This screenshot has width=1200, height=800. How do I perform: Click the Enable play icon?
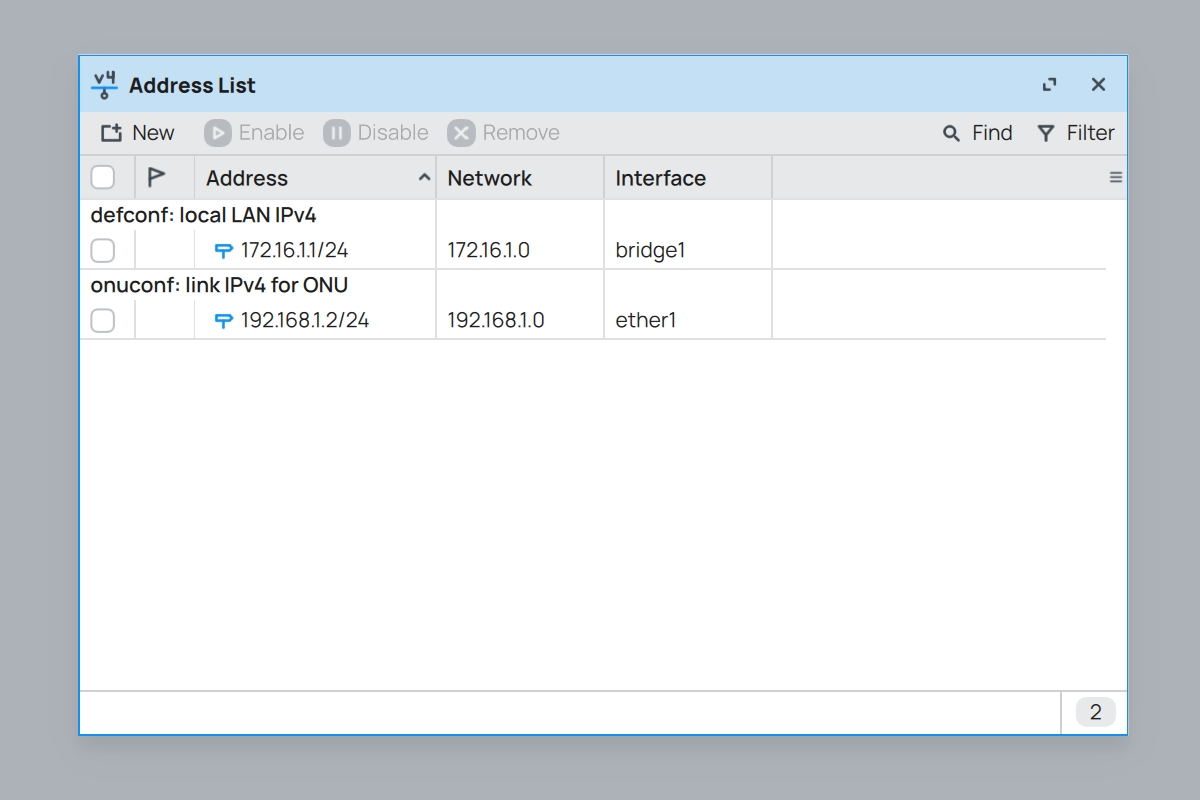tap(217, 133)
